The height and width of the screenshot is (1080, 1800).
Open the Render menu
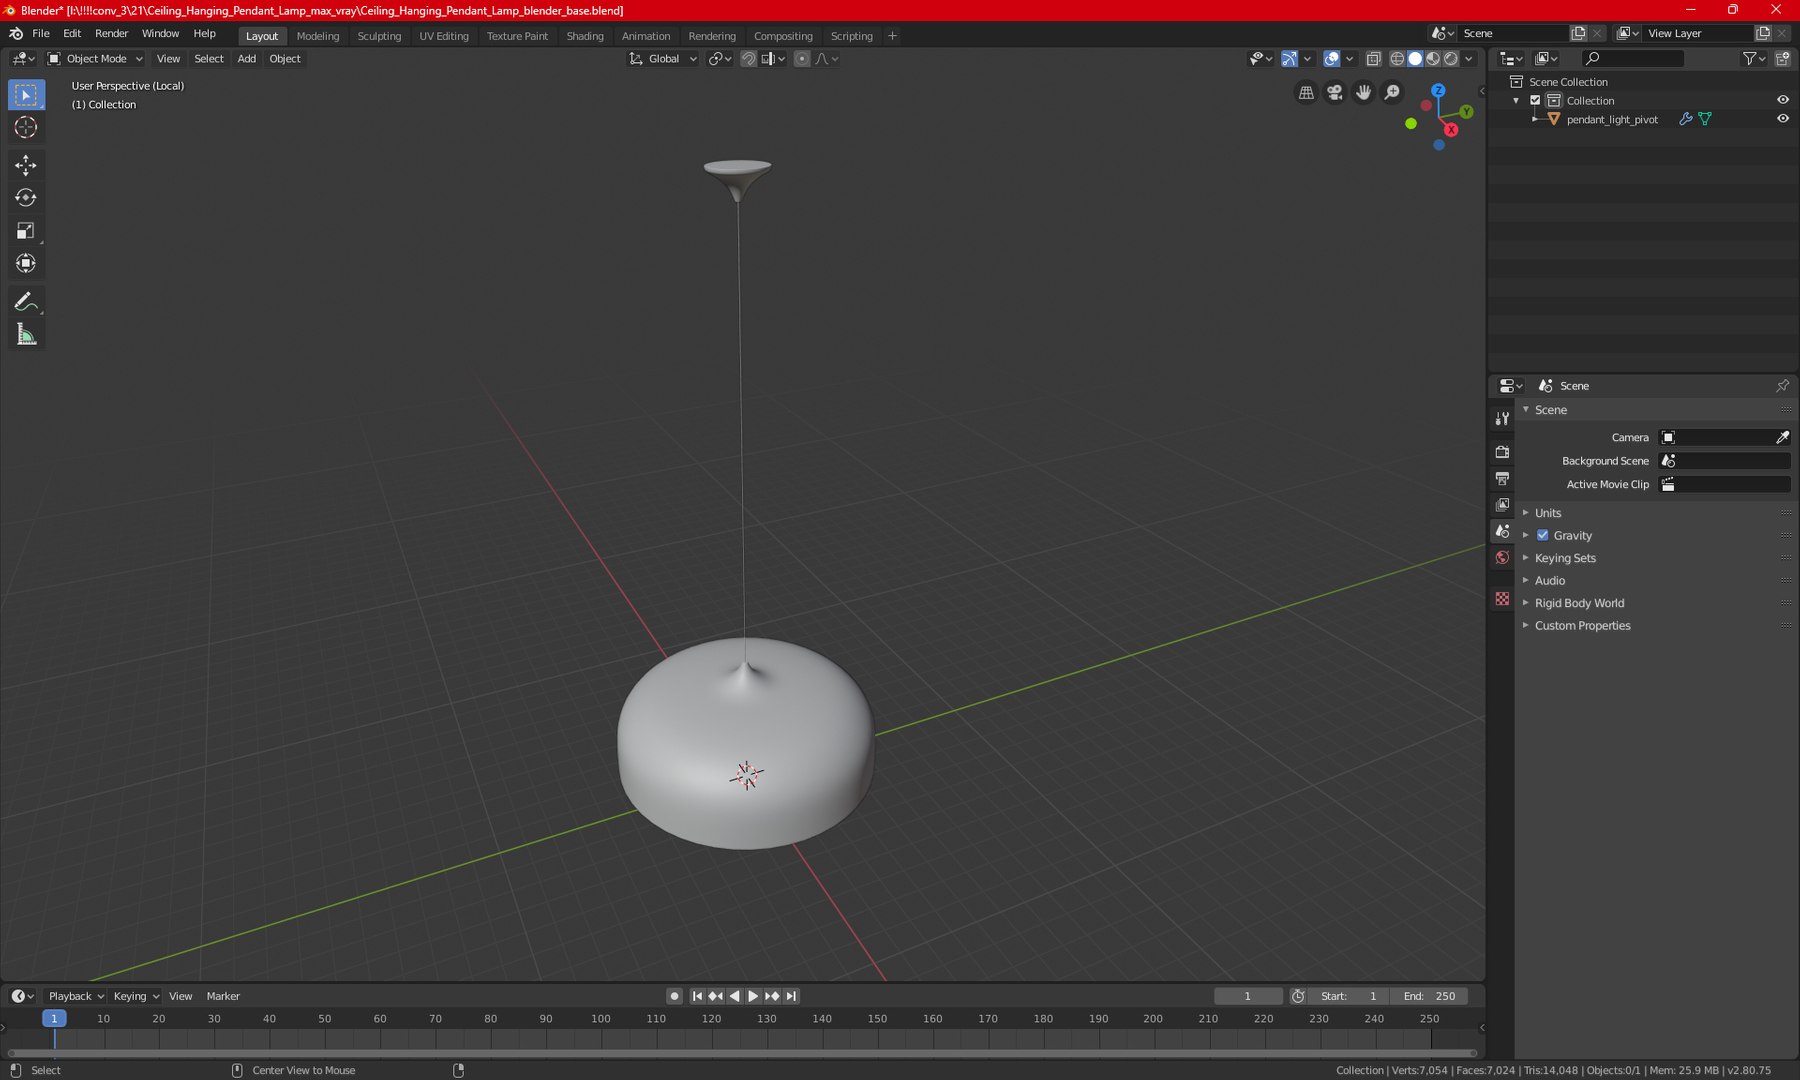click(111, 34)
